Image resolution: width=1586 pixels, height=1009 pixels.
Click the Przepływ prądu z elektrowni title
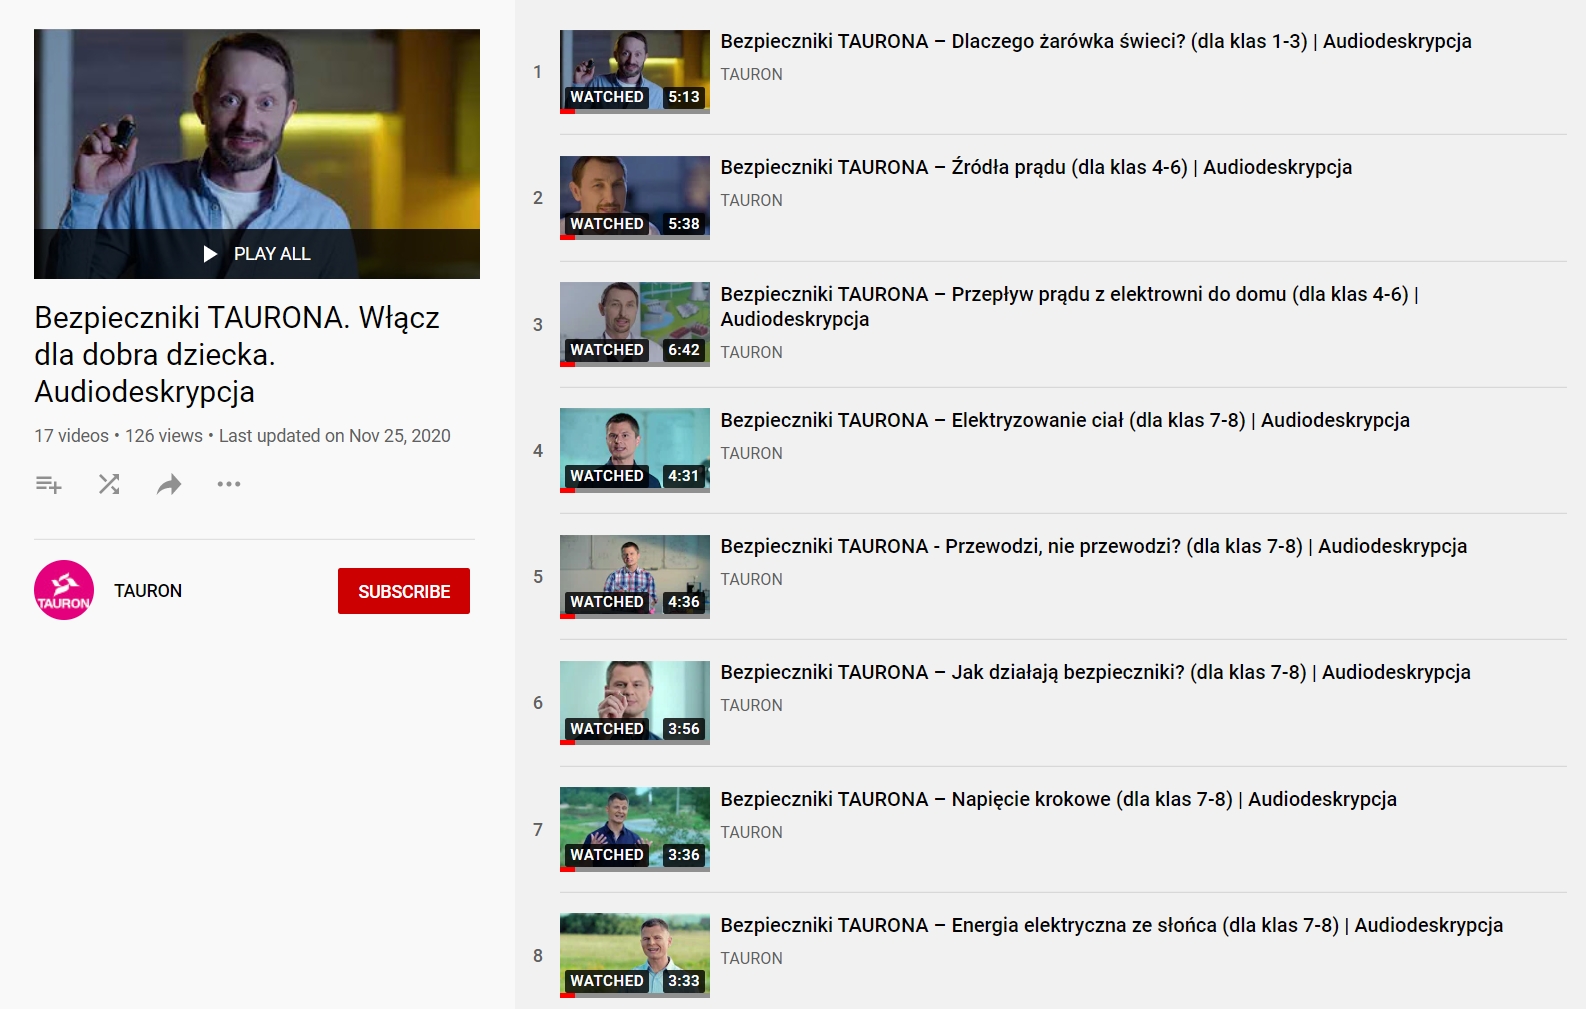coord(1068,295)
